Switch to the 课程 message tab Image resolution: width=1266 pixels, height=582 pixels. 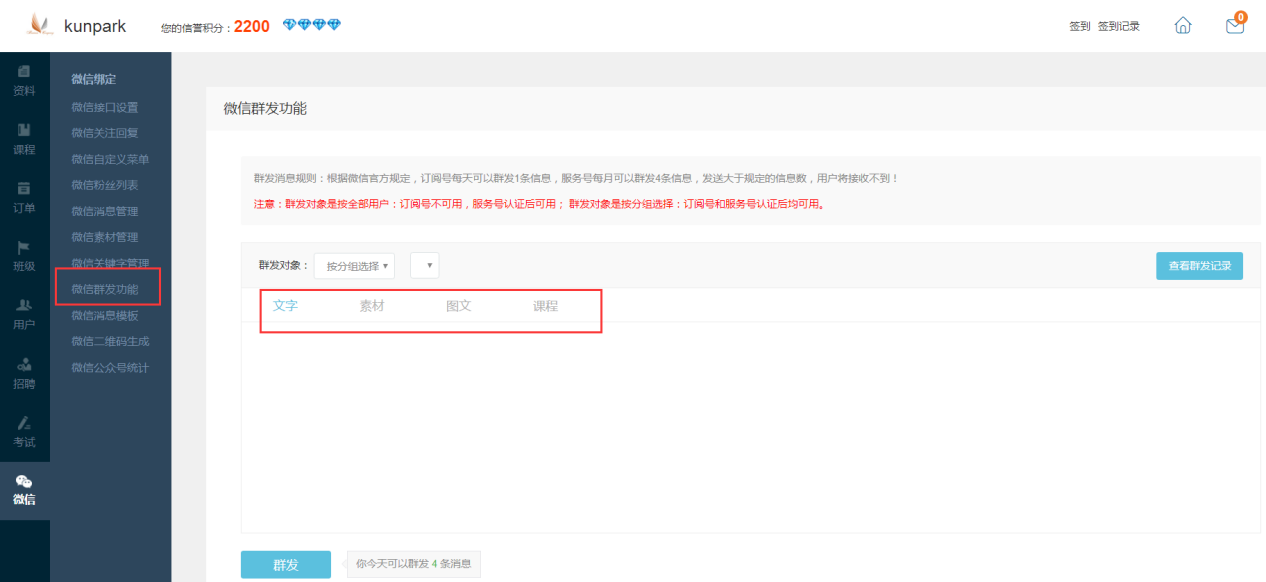click(545, 306)
